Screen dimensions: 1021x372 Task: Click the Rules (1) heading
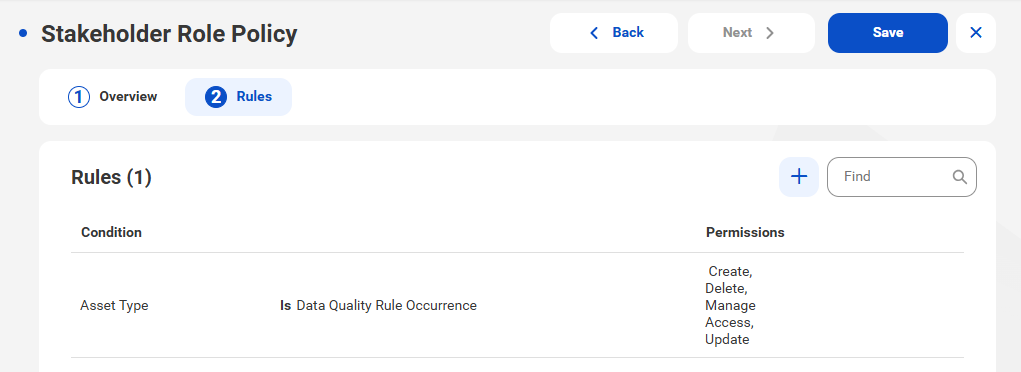[x=111, y=177]
